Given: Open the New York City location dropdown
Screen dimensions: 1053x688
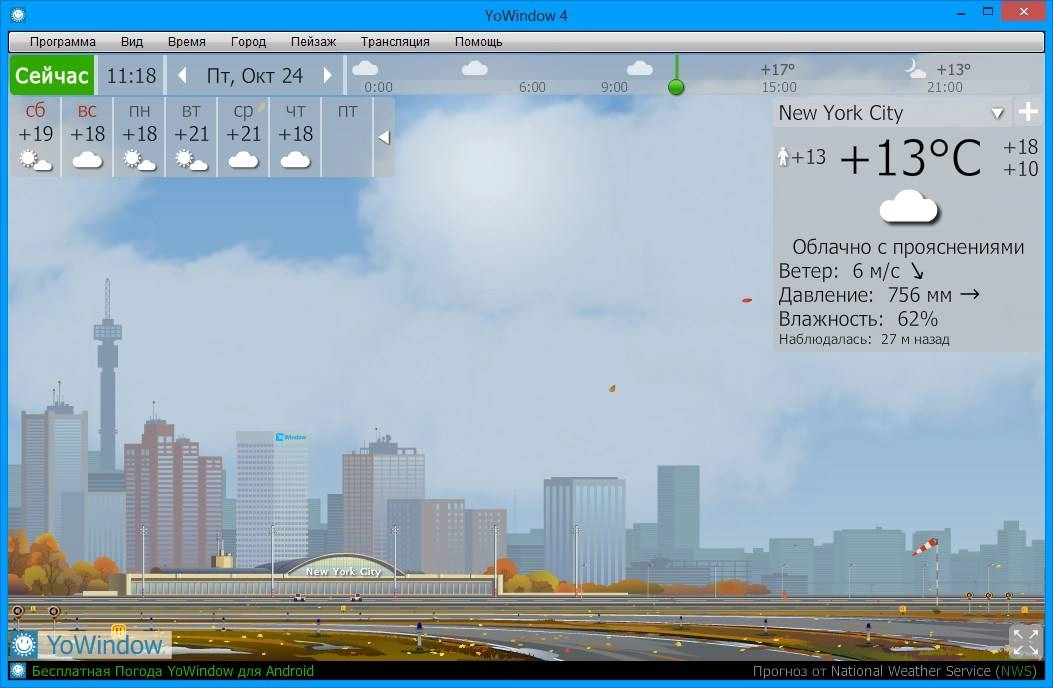Looking at the screenshot, I should [x=997, y=113].
